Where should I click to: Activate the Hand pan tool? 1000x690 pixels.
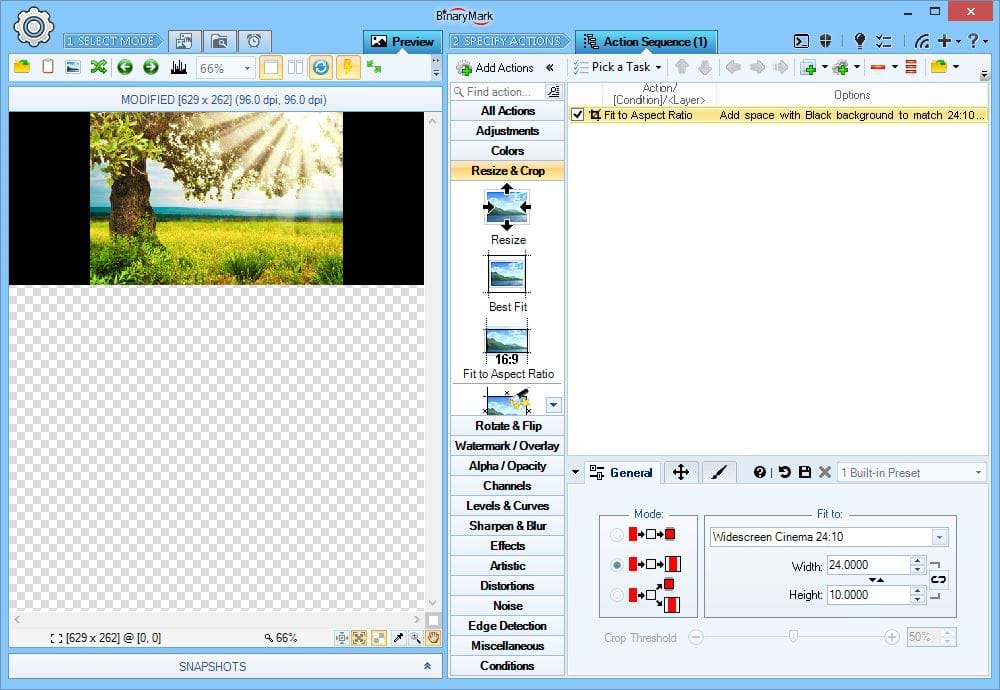(432, 637)
